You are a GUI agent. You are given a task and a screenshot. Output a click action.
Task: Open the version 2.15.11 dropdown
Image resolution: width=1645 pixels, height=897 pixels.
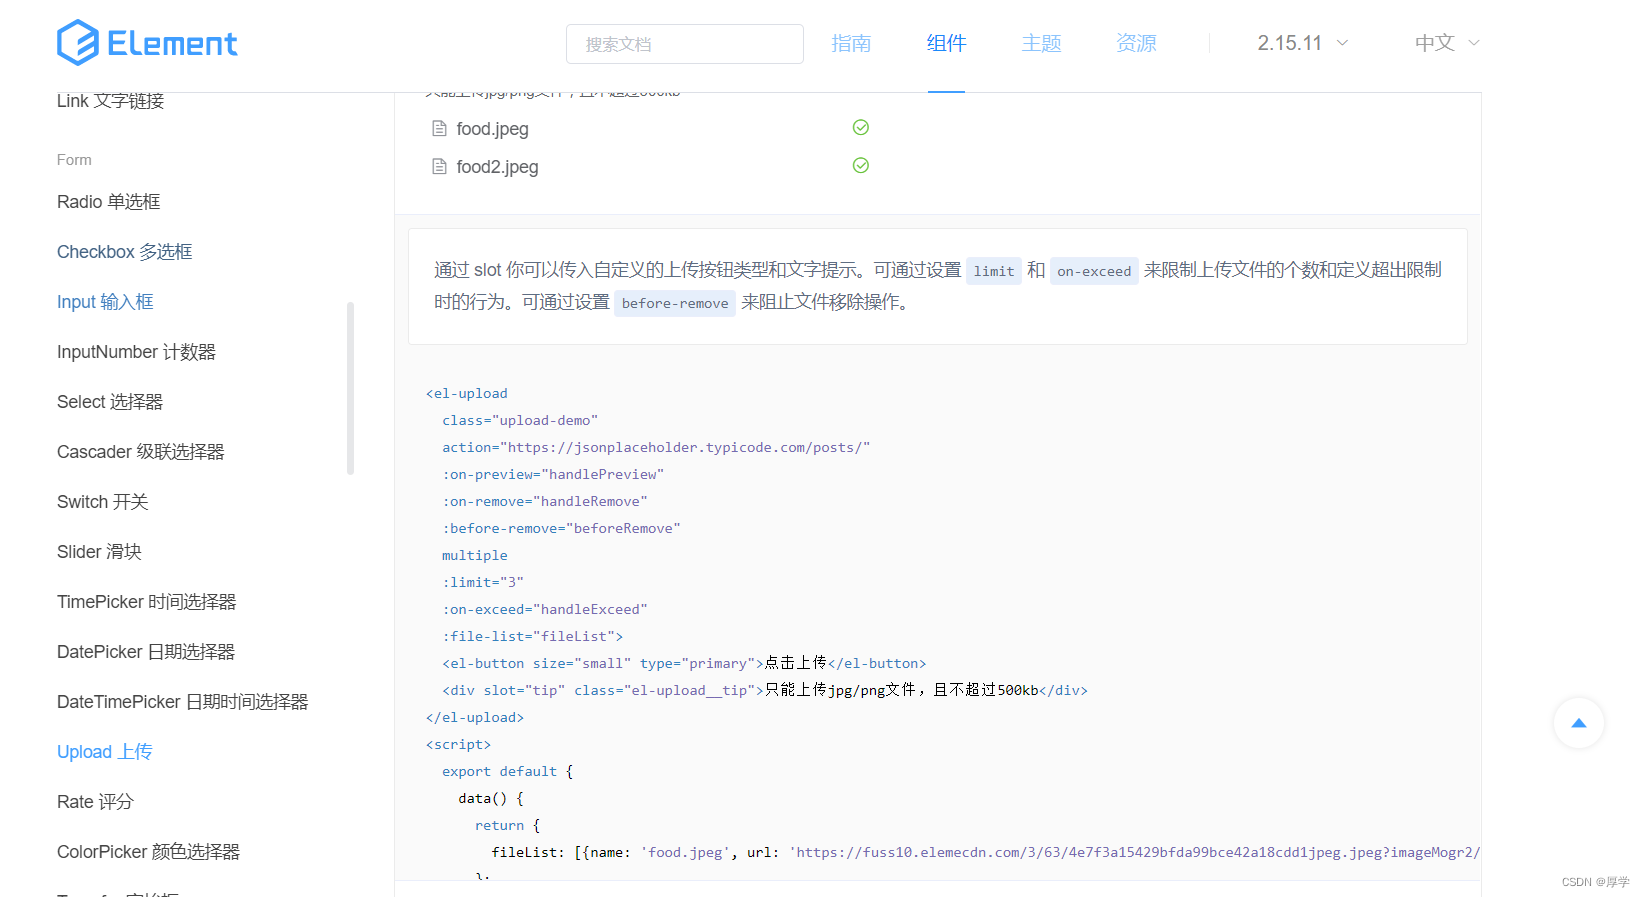click(1303, 43)
